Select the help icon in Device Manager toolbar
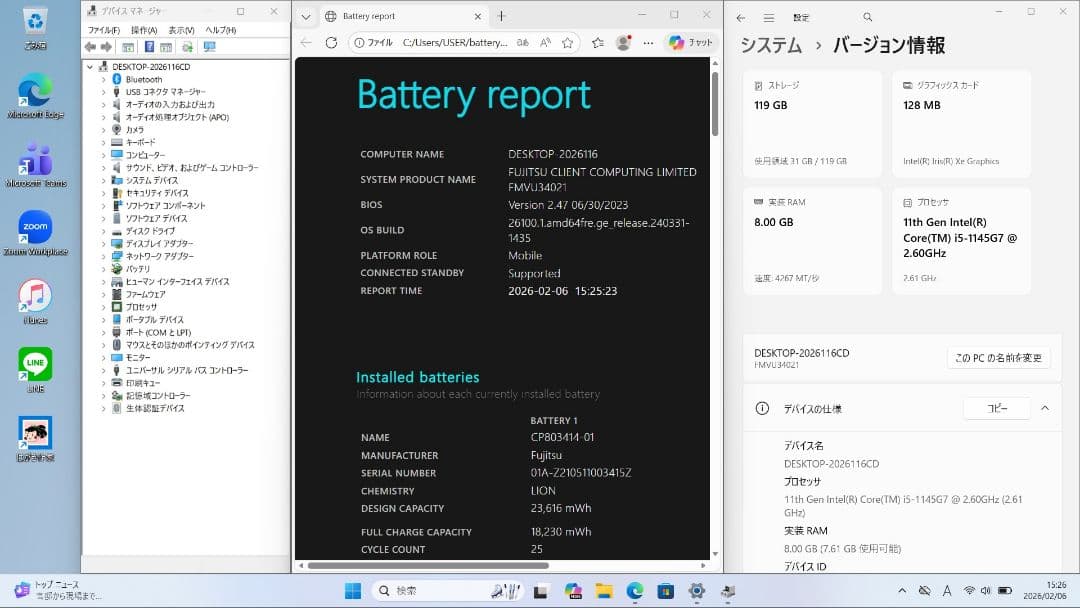Screen dimensions: 1080x608 [x=150, y=47]
